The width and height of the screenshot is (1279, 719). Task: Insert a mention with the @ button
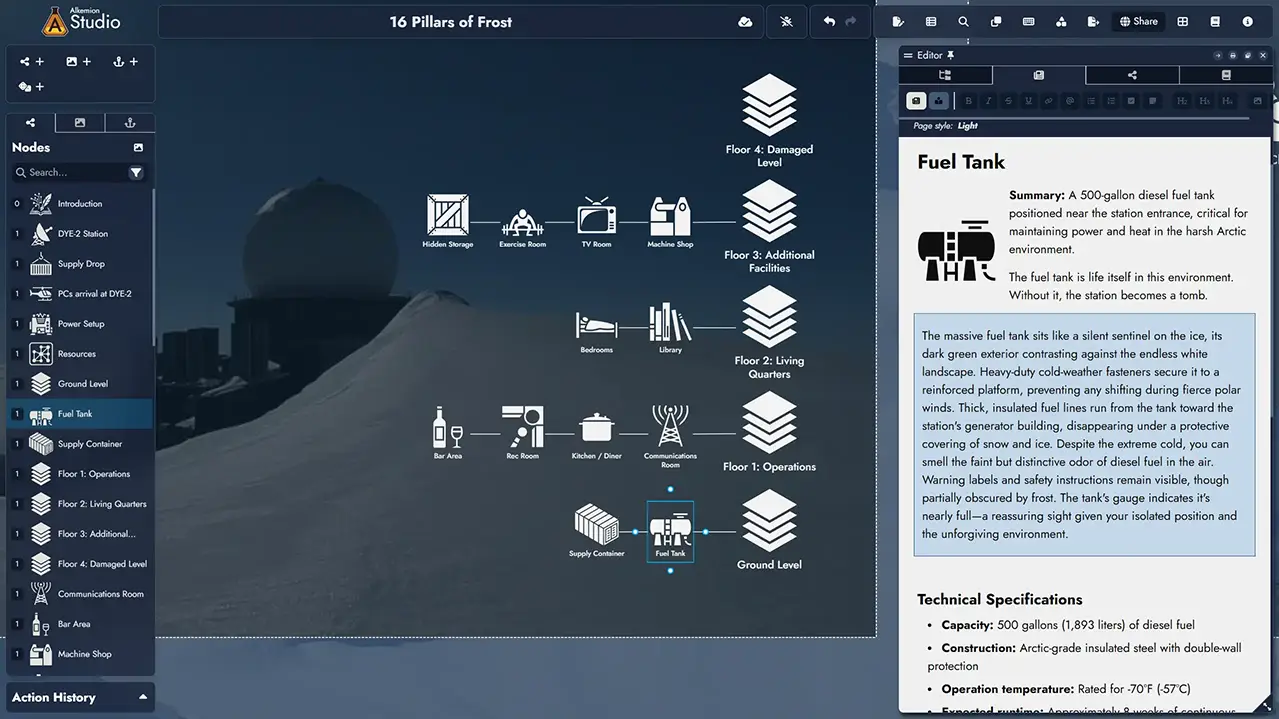(1070, 101)
